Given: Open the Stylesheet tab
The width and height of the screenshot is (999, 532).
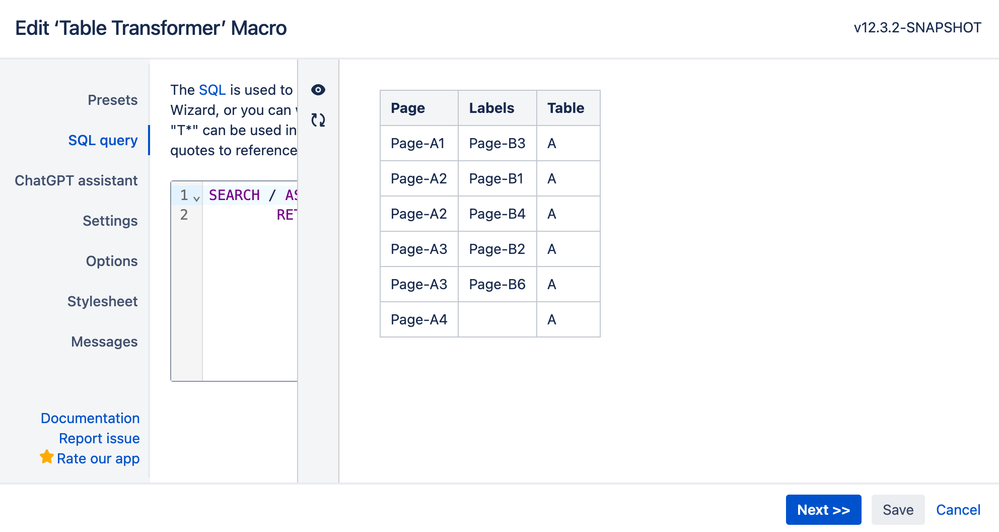Looking at the screenshot, I should pos(102,301).
